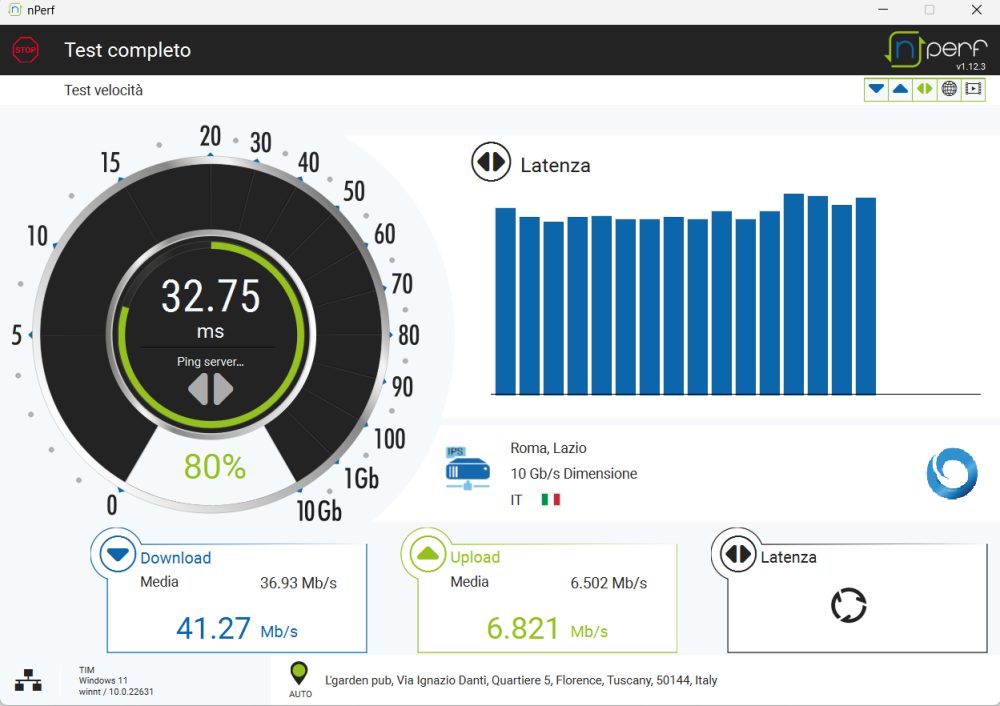Image resolution: width=1000 pixels, height=706 pixels.
Task: Click the blue swirl provider logo
Action: point(952,473)
